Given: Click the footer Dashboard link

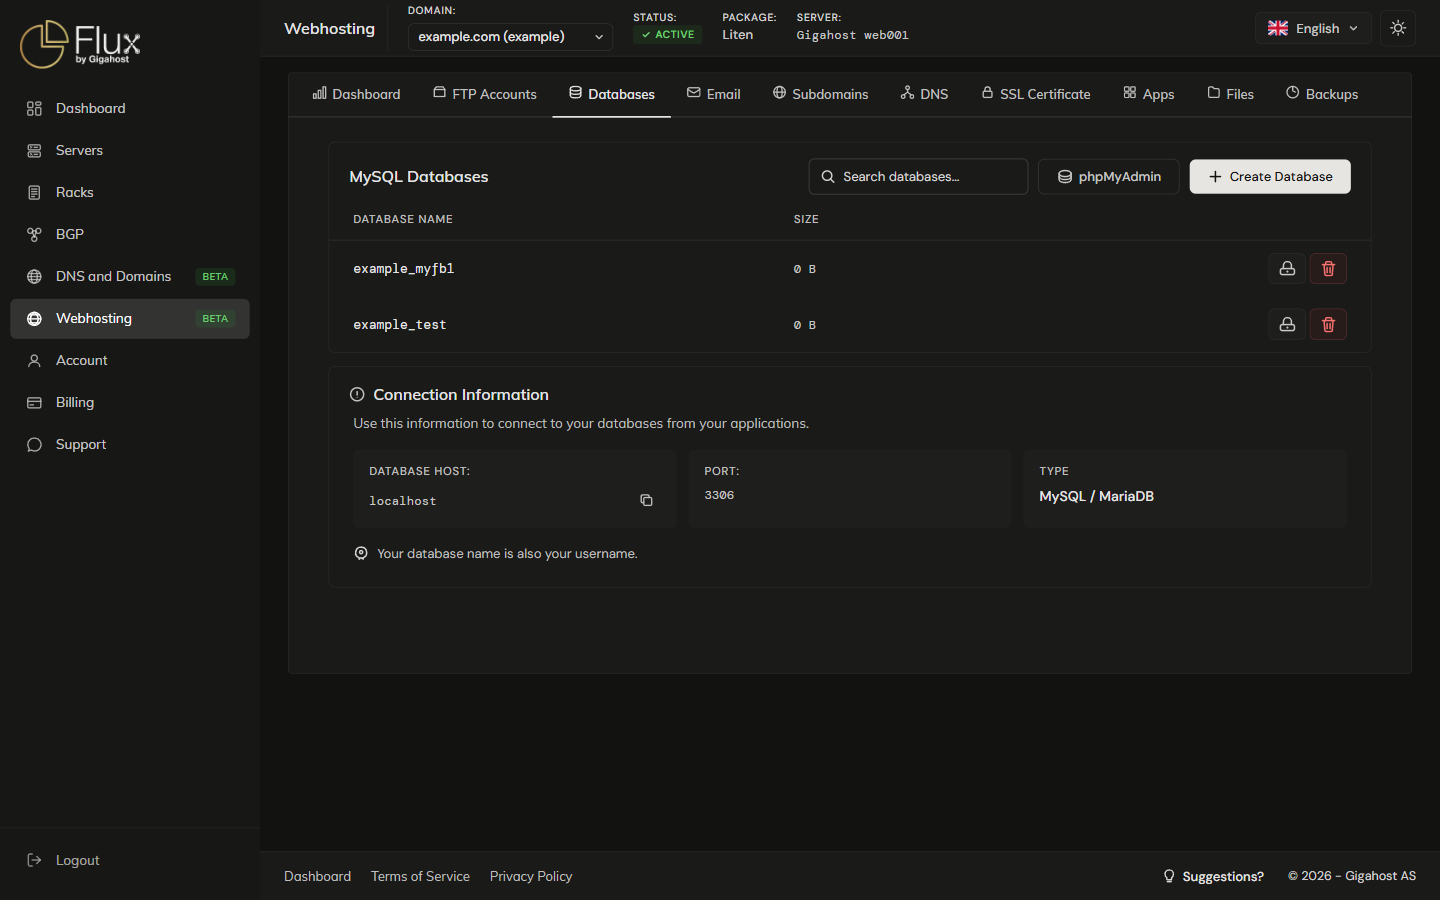Looking at the screenshot, I should click(317, 876).
